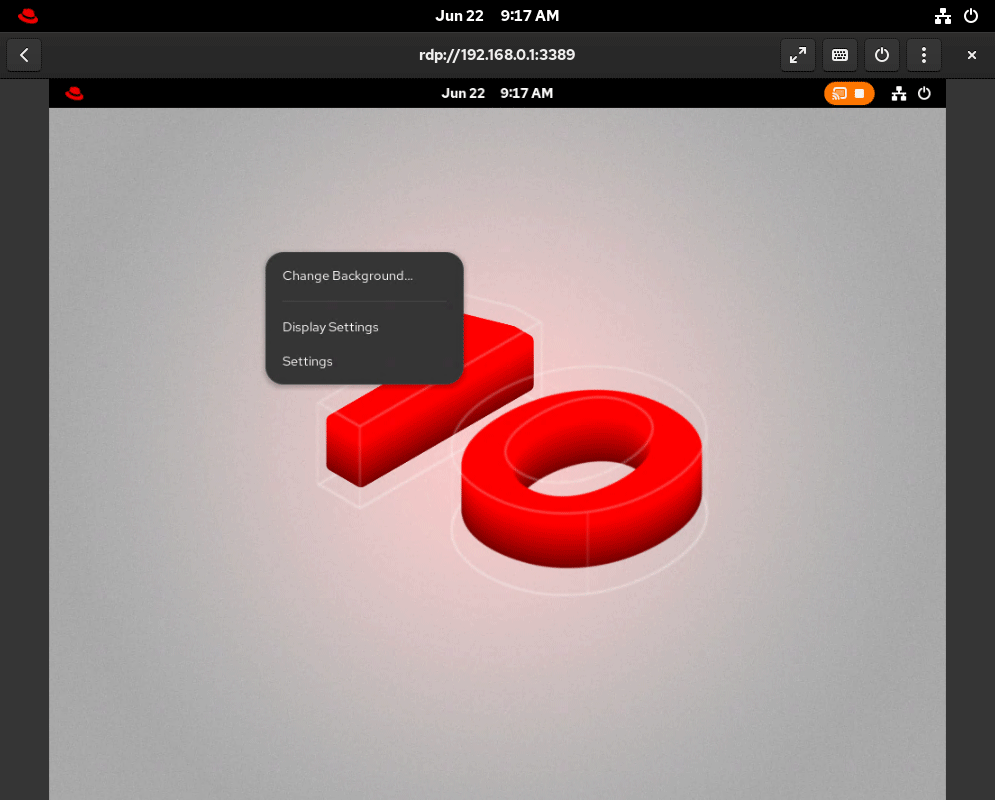Screen dimensions: 995x800
Task: Select Change Background from the context menu
Action: tap(364, 276)
